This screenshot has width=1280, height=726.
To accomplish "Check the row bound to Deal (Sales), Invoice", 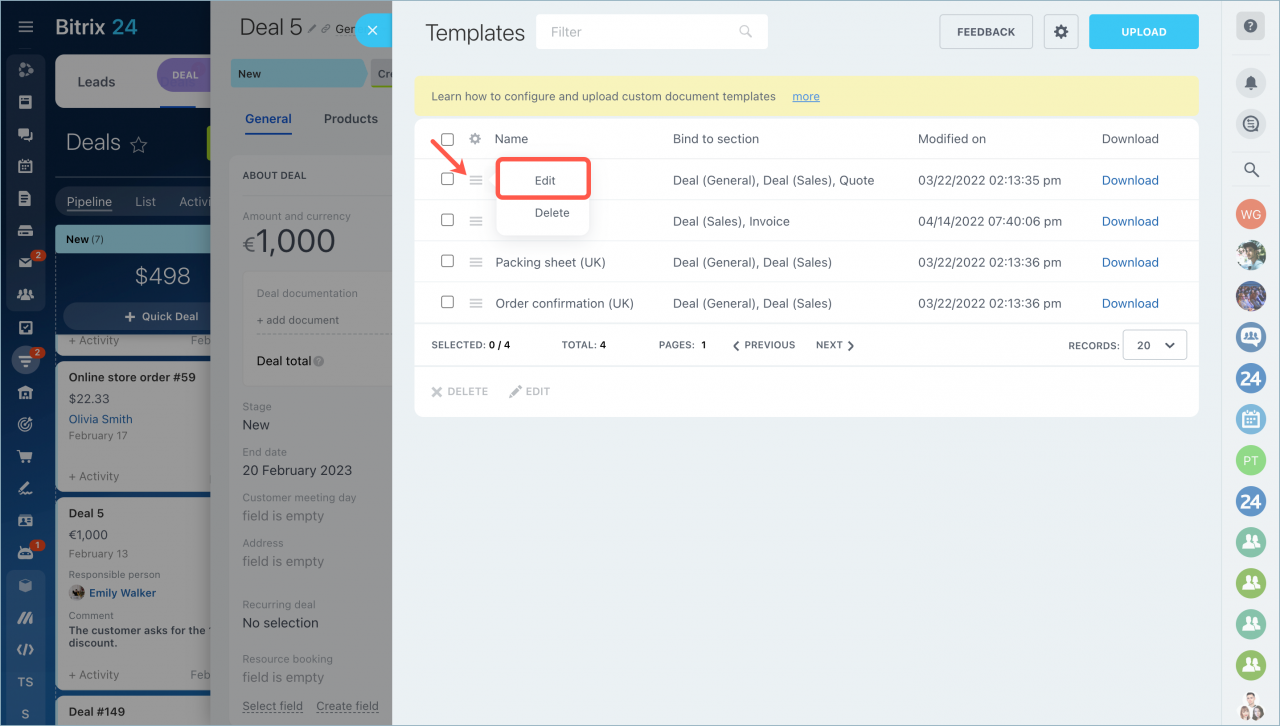I will 447,220.
